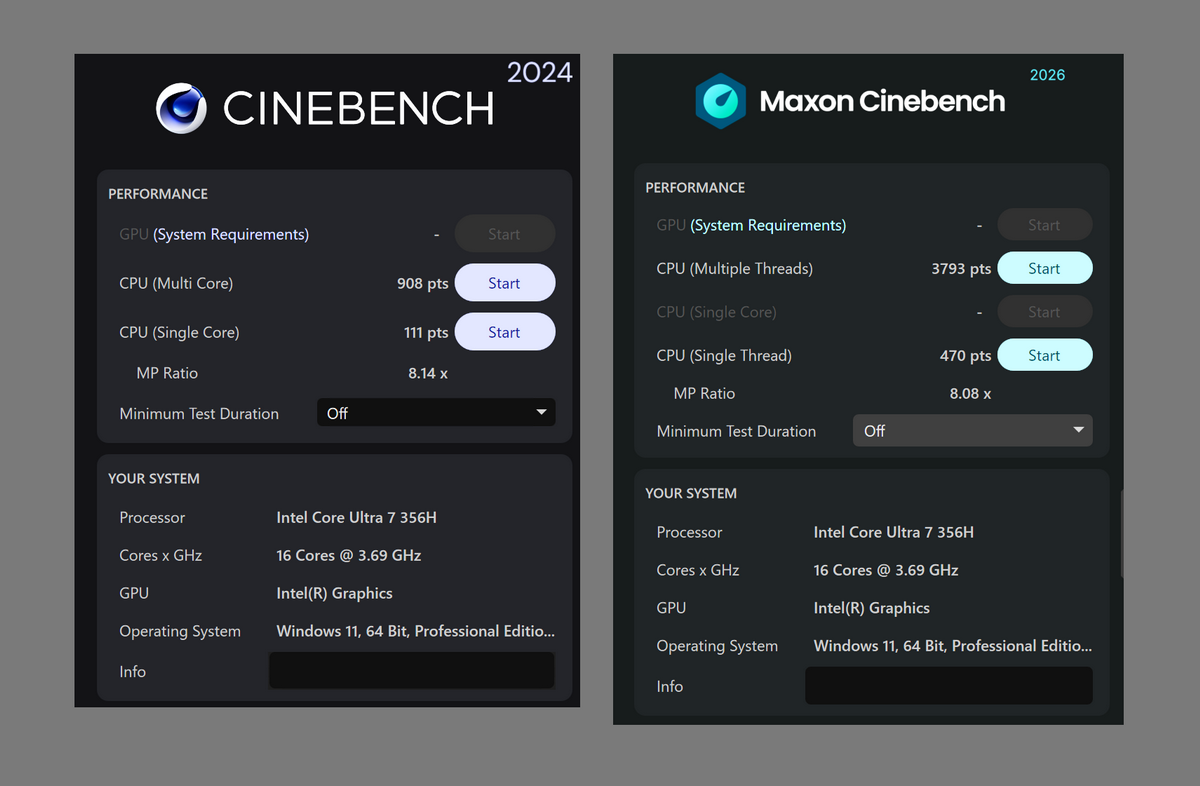Click Intel(R) Graphics GPU value in Cinebench 2026
The image size is (1200, 786).
click(872, 608)
